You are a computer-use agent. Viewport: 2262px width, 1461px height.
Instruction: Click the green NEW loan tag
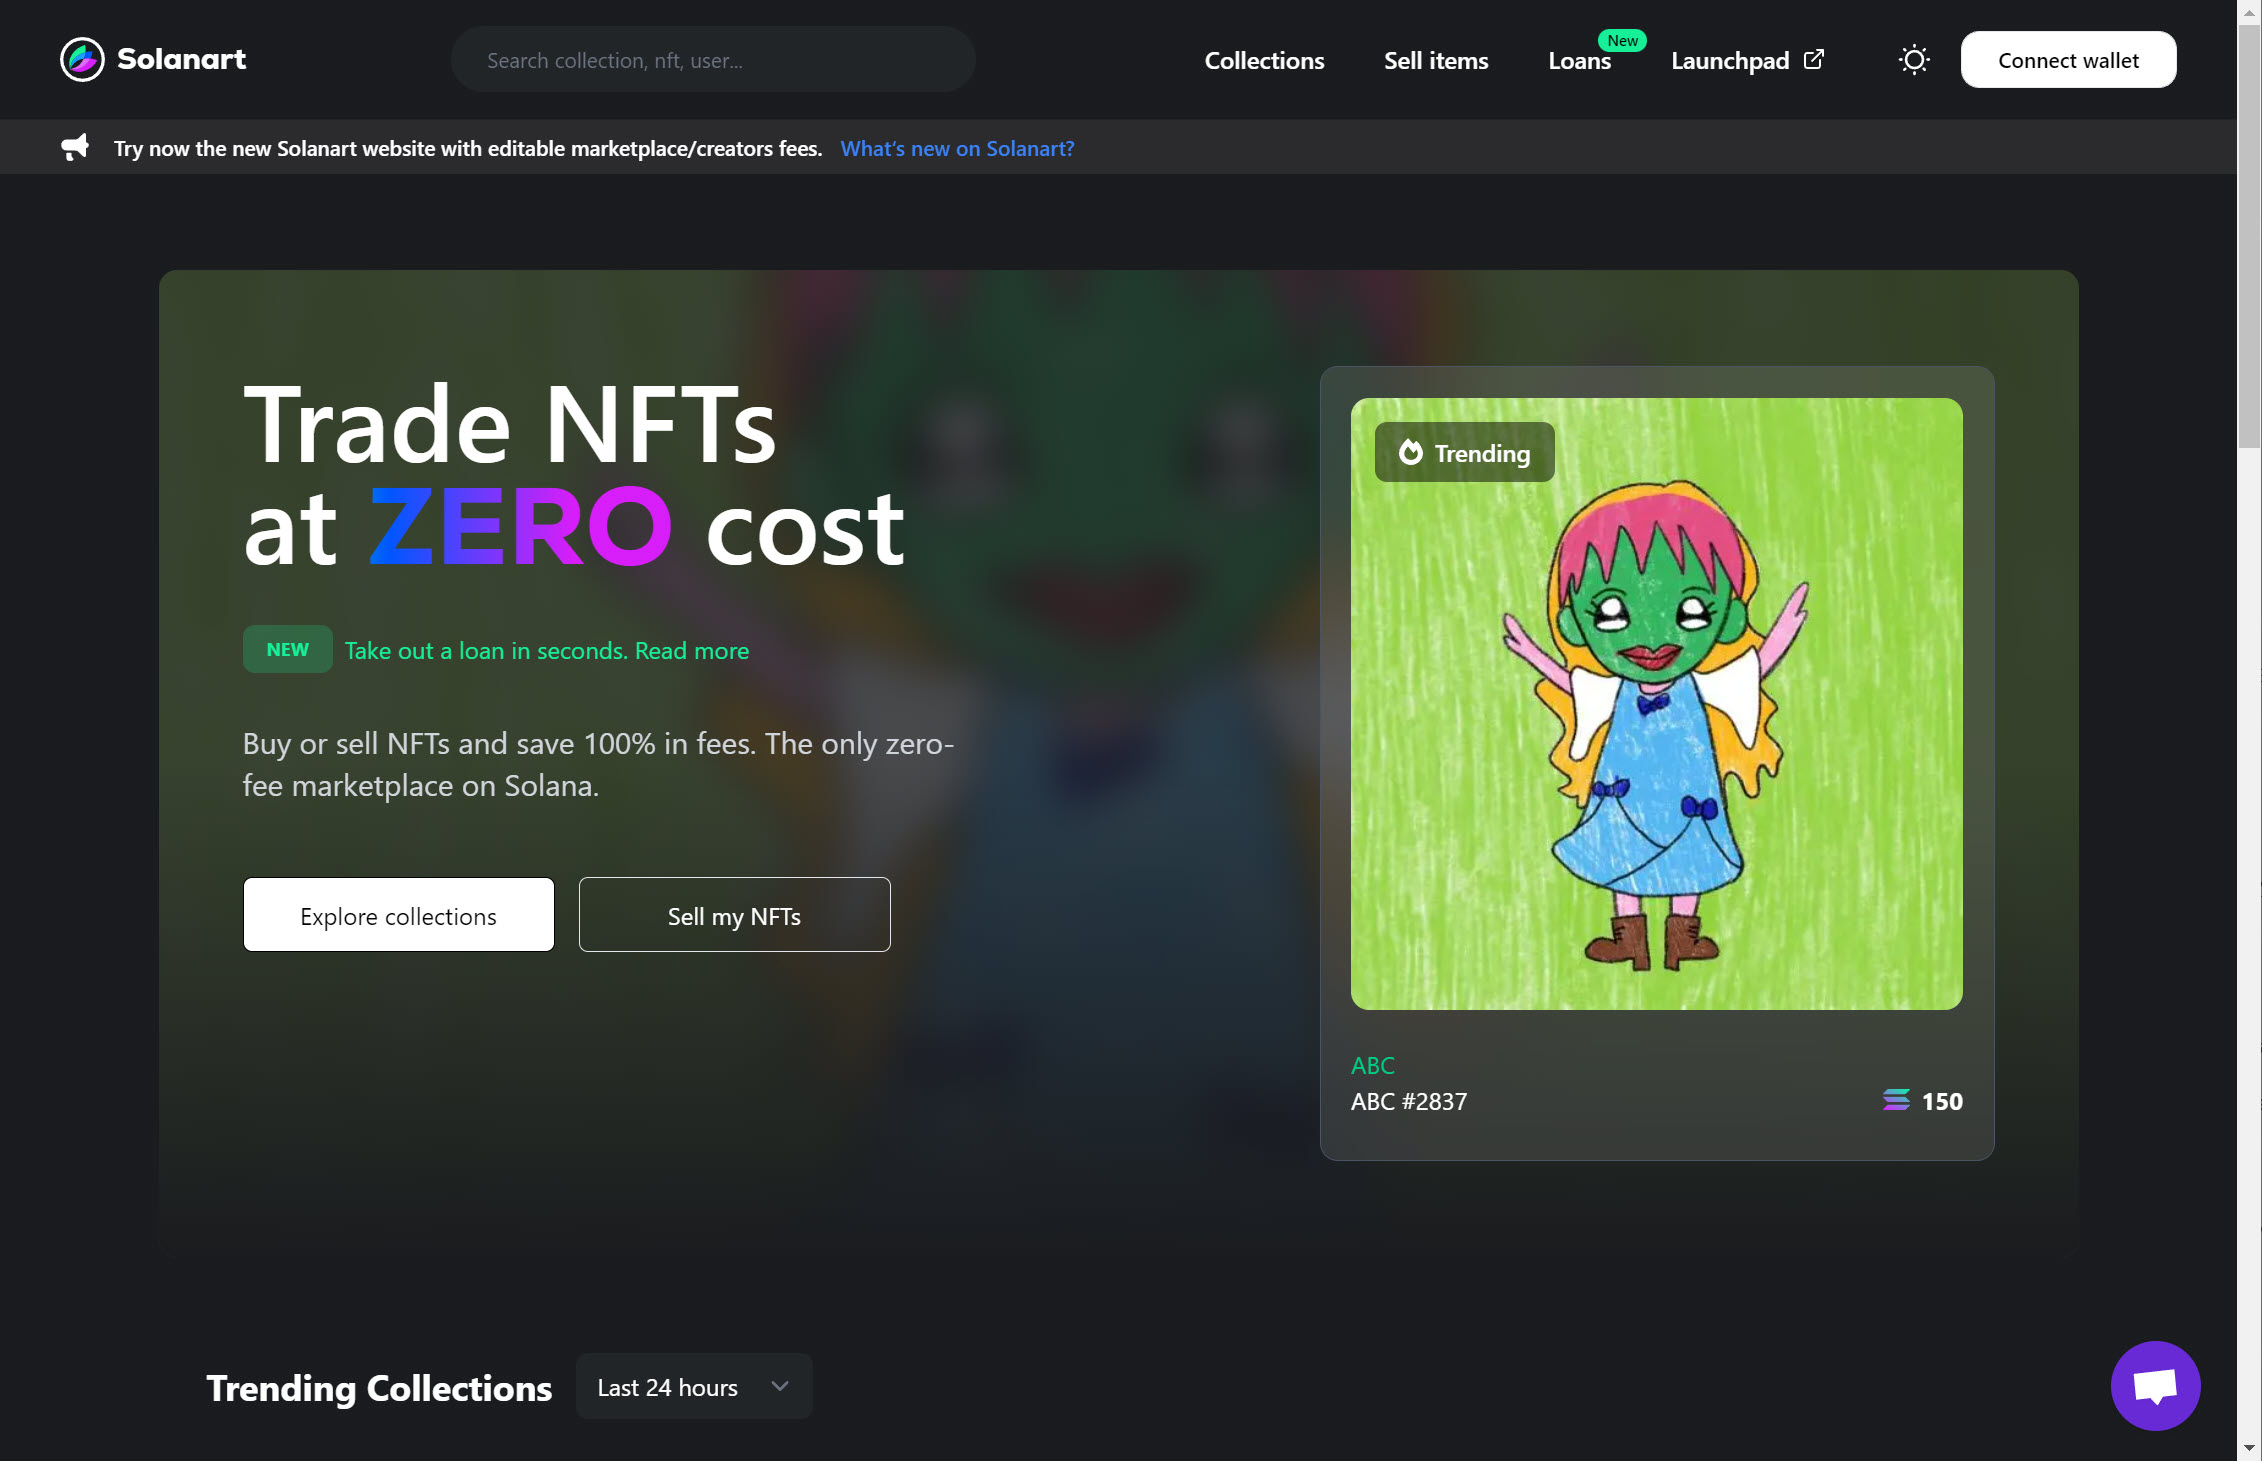click(x=287, y=649)
